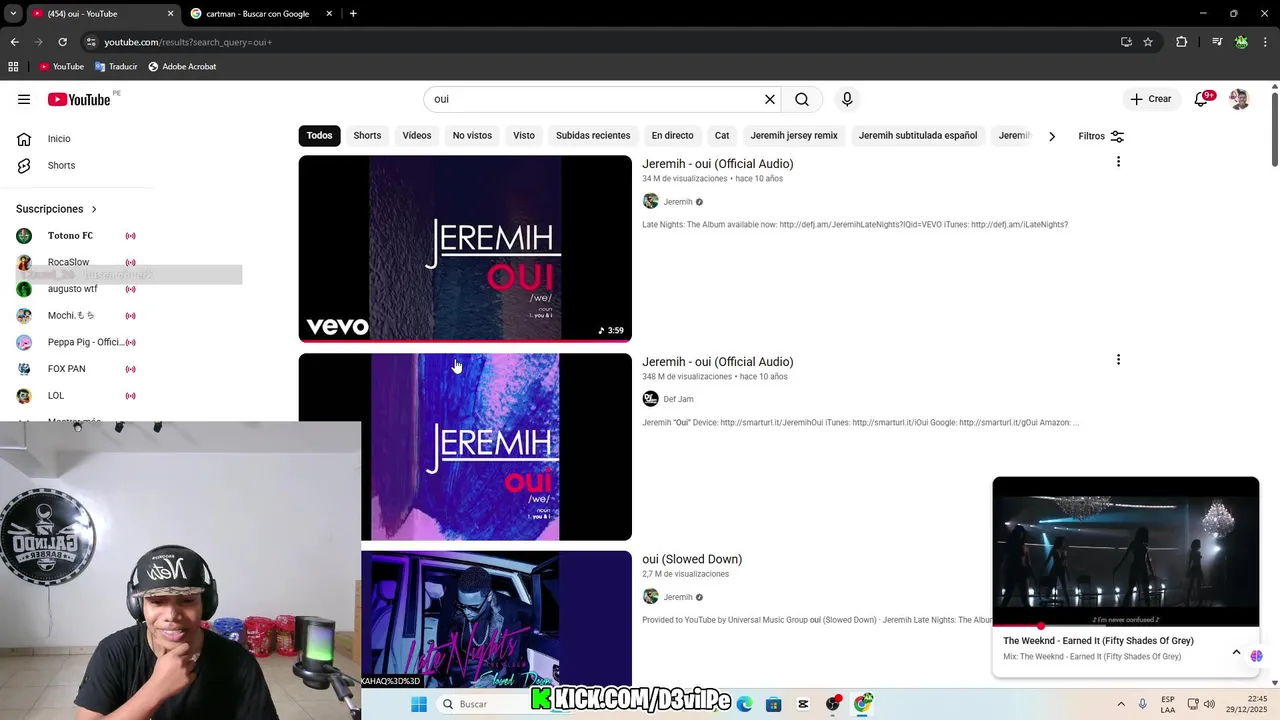Open the Traducir bookmark
The width and height of the screenshot is (1280, 720).
pyautogui.click(x=116, y=67)
